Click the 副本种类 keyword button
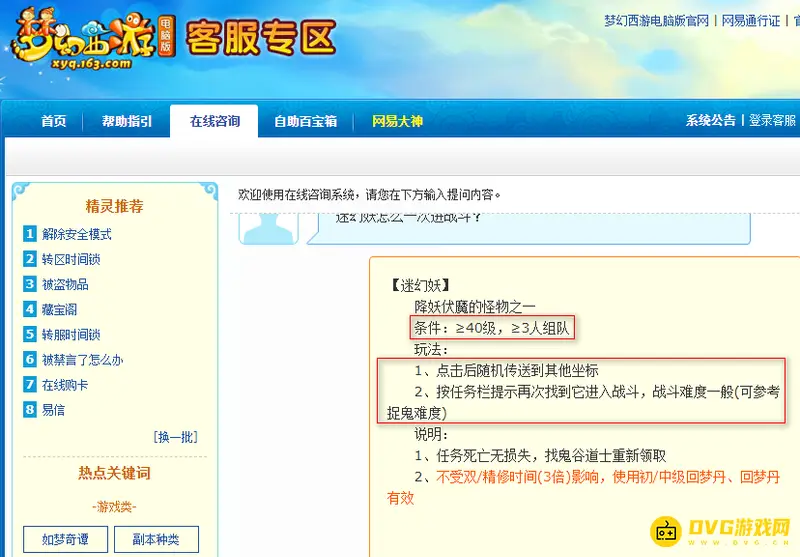The image size is (800, 557). pyautogui.click(x=156, y=539)
